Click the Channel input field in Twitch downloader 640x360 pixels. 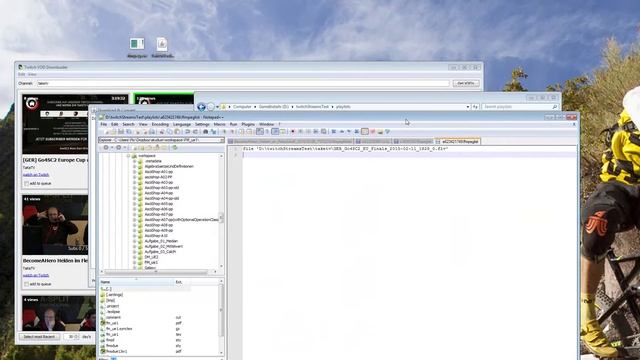coord(243,83)
